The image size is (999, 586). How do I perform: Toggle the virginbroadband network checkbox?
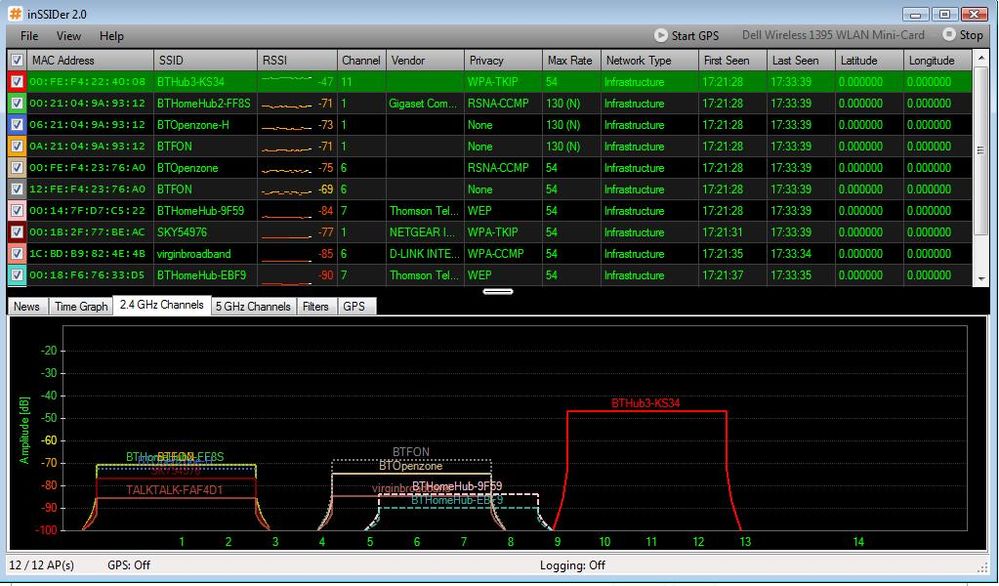(17, 254)
